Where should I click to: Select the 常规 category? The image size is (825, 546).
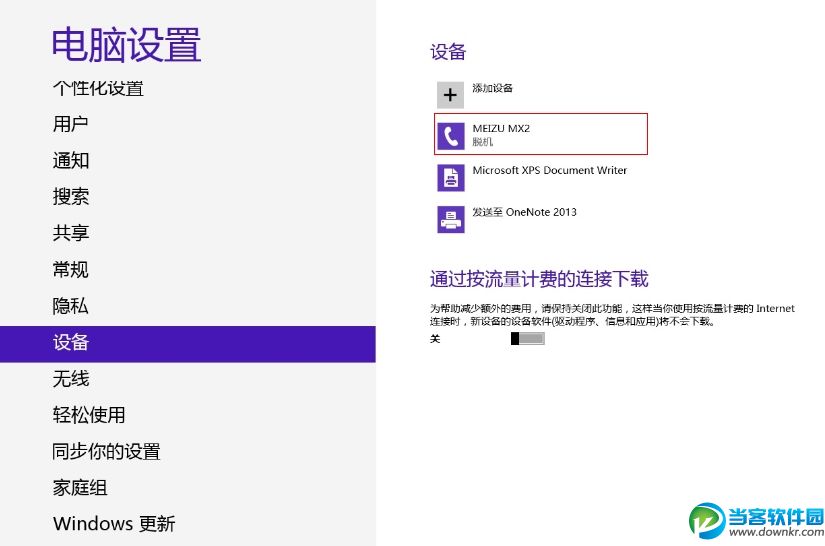(x=71, y=269)
